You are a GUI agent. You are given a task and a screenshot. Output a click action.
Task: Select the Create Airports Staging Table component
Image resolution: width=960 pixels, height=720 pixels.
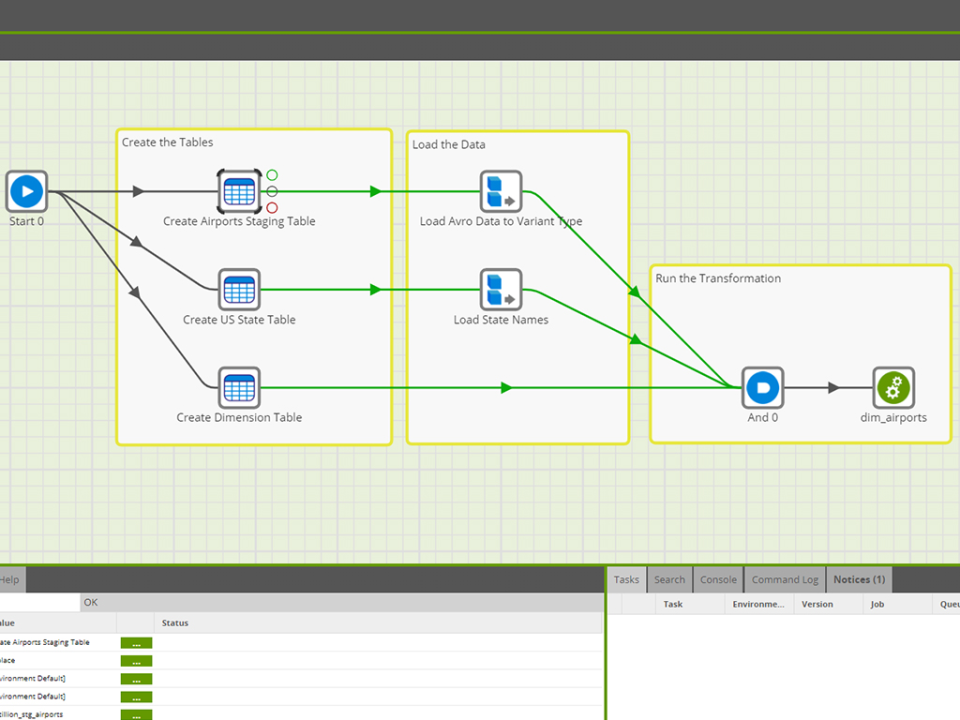[x=239, y=192]
